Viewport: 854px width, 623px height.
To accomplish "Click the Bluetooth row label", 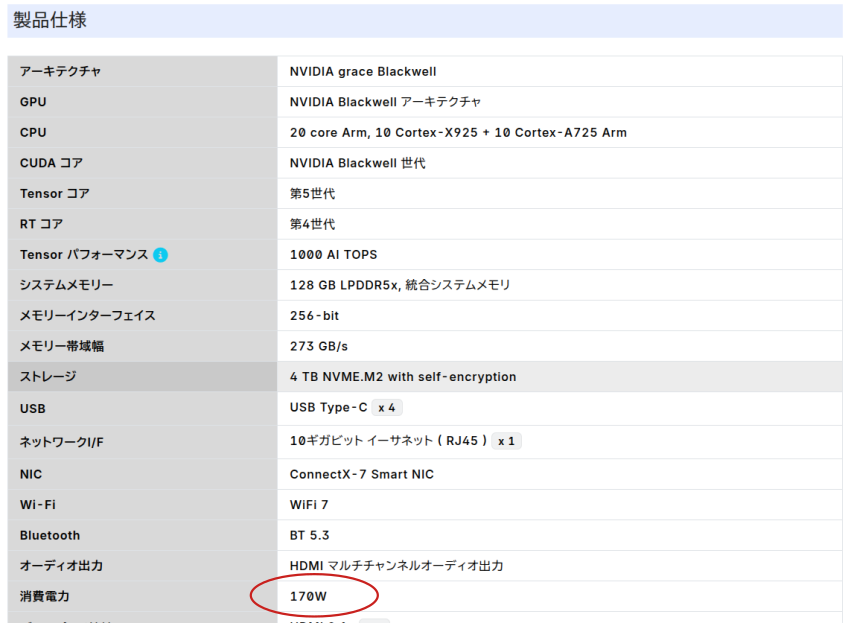I will coord(50,535).
